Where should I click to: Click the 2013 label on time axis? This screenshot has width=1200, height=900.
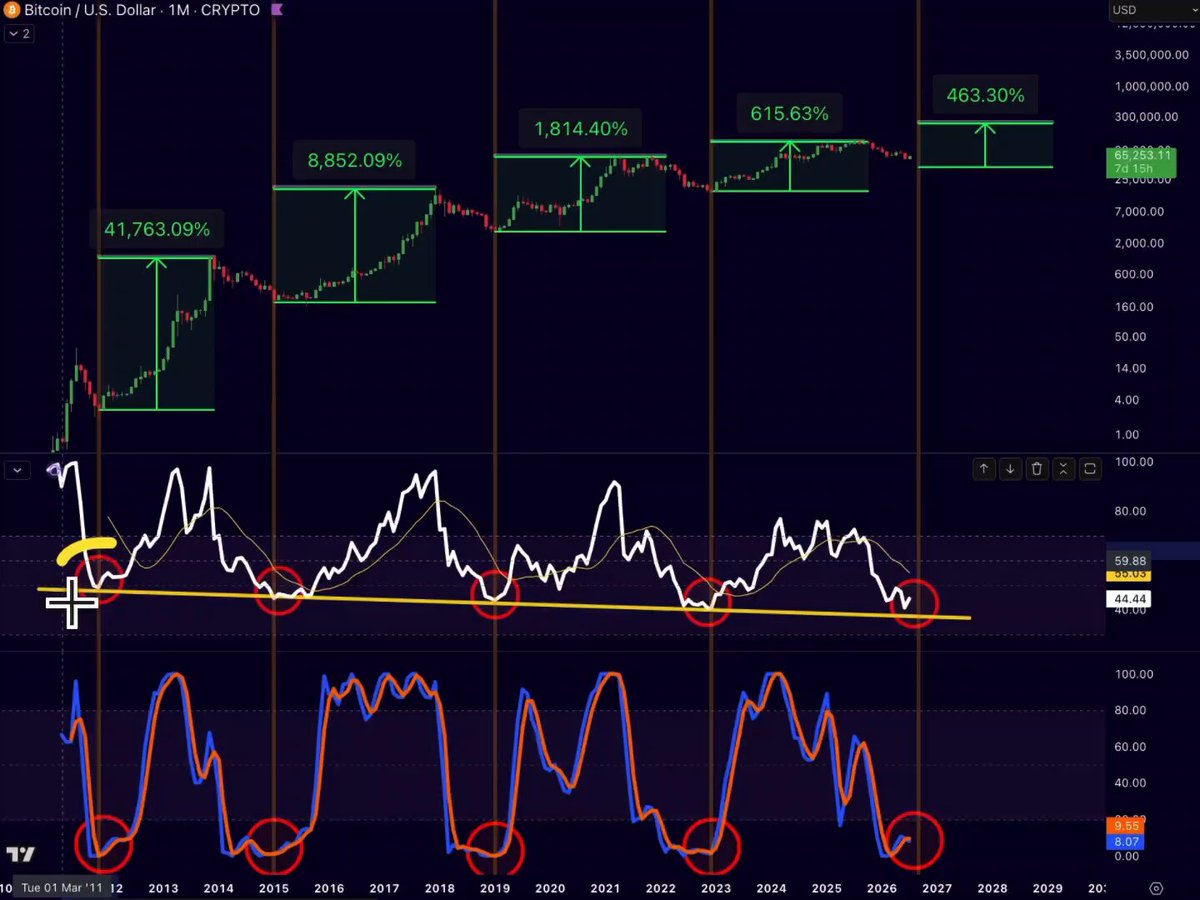point(163,888)
